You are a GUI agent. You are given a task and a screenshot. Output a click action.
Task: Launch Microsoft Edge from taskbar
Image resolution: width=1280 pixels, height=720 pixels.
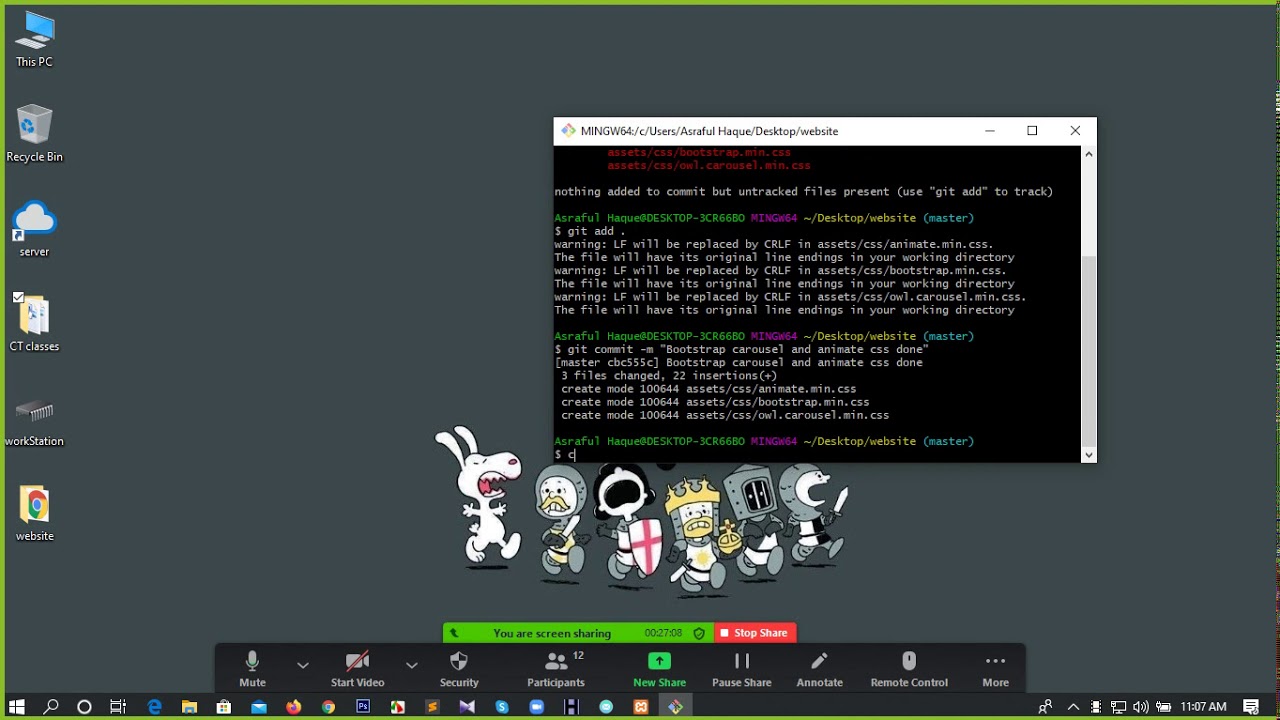tap(154, 707)
